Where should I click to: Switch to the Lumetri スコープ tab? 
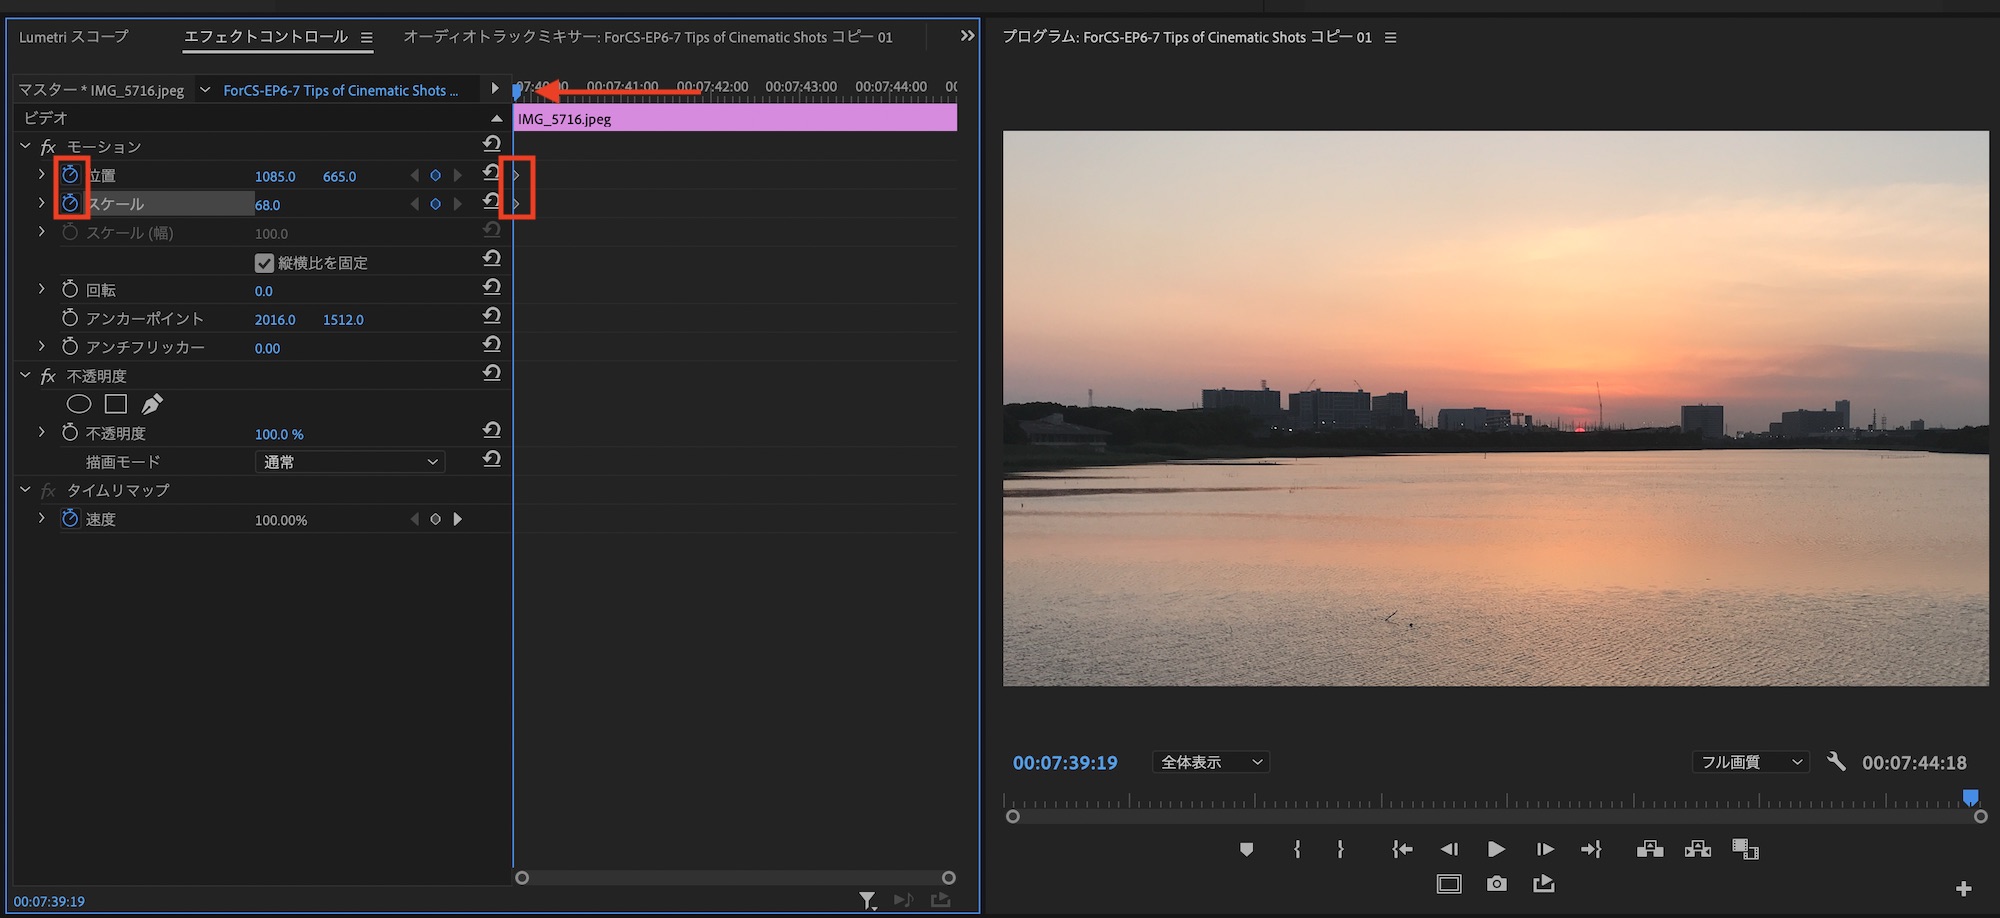(x=74, y=37)
